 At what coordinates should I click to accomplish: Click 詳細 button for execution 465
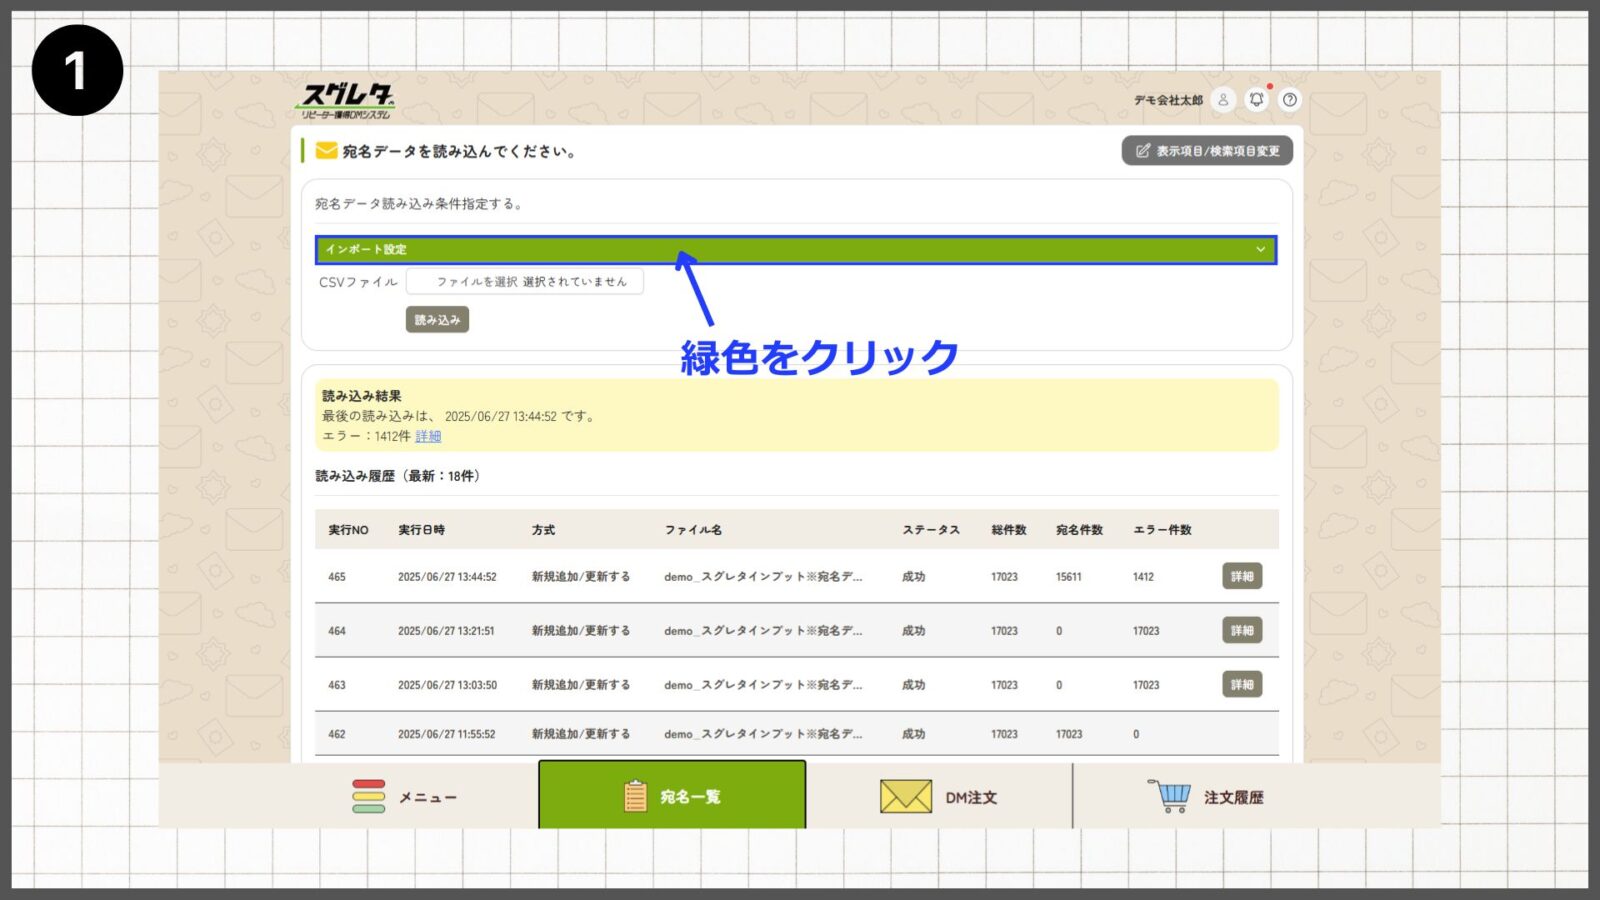[1242, 576]
